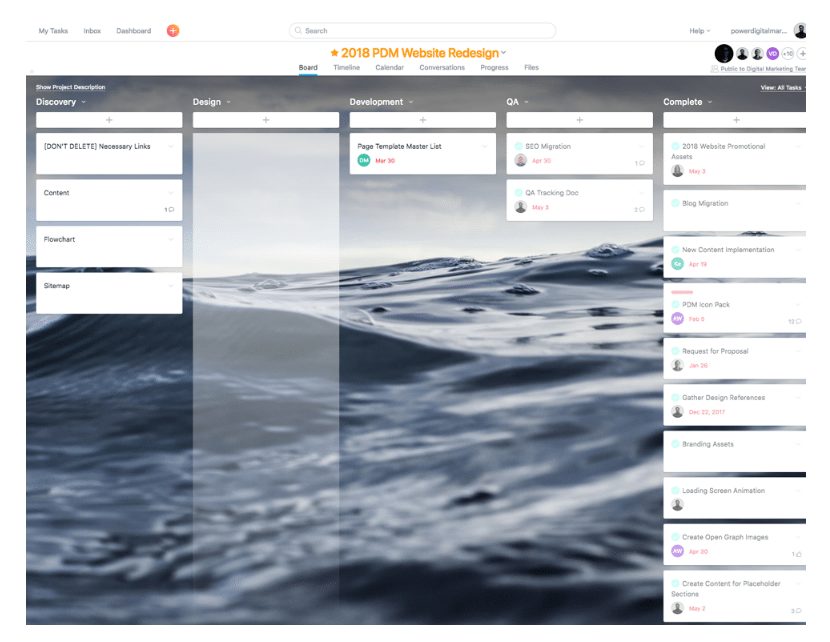
Task: Click the Show Project Description link
Action: click(70, 87)
